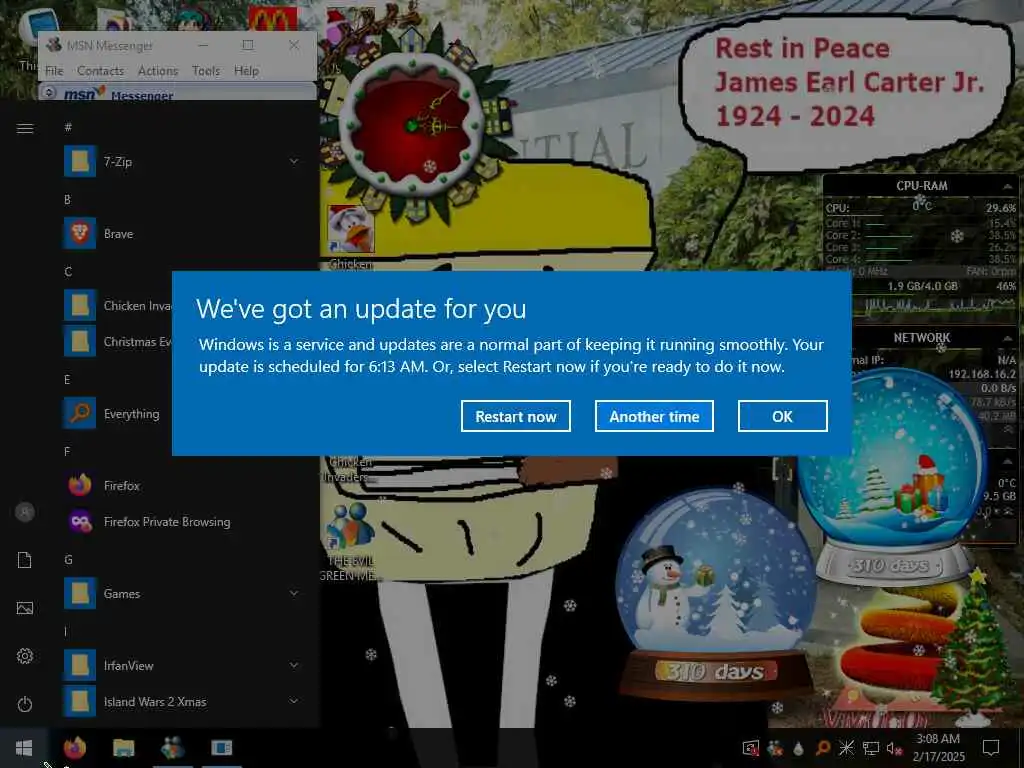Screen dimensions: 1024x768
Task: Expand Start menu hamburger navigation
Action: coord(25,128)
